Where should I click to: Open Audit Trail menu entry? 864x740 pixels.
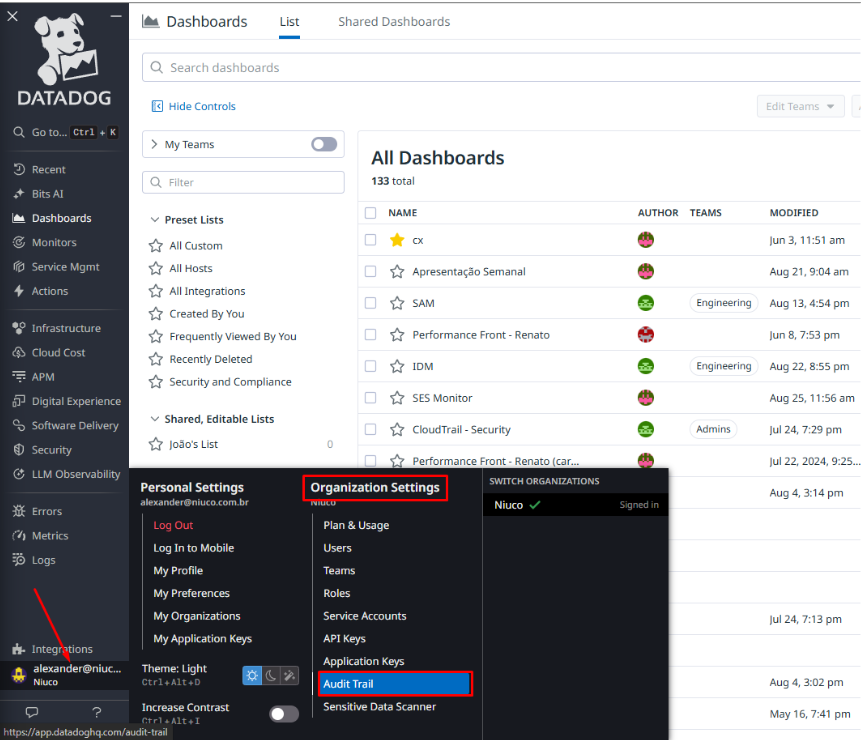[394, 684]
